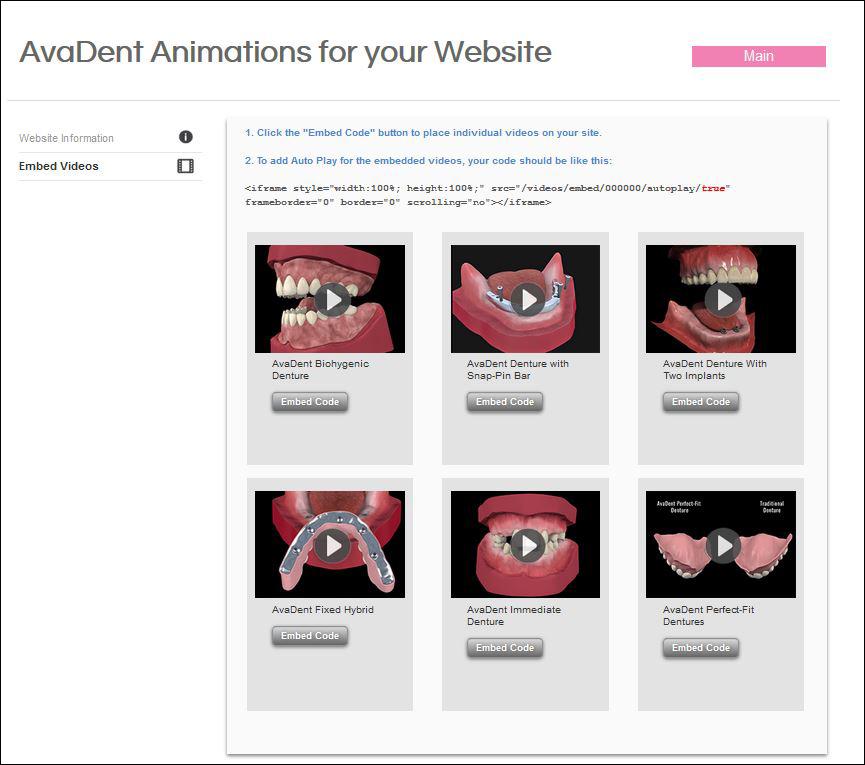Click the iframe code snippet text
Screen dimensions: 865x765
(x=487, y=195)
